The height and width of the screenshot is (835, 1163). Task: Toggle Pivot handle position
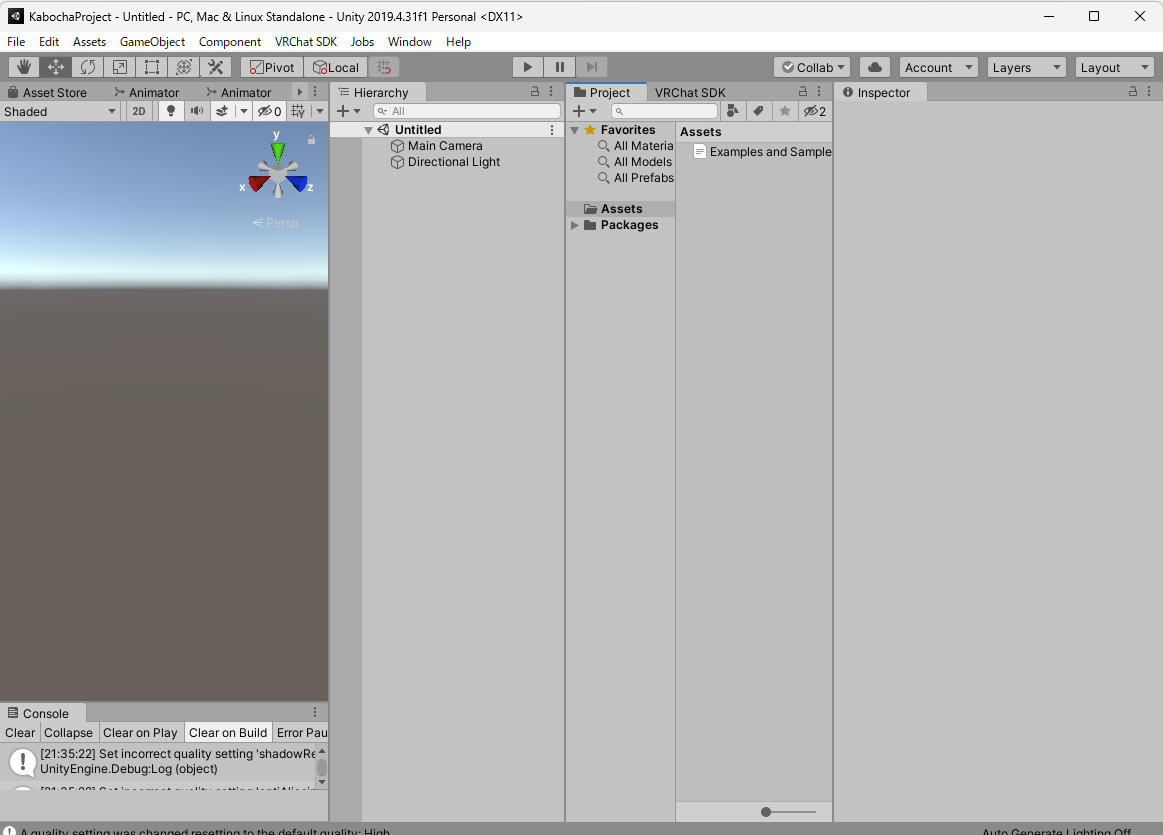pos(272,67)
